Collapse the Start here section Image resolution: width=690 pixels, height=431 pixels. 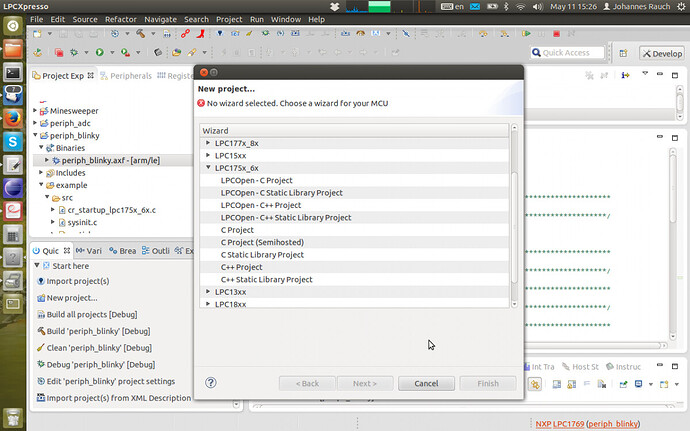(x=37, y=265)
